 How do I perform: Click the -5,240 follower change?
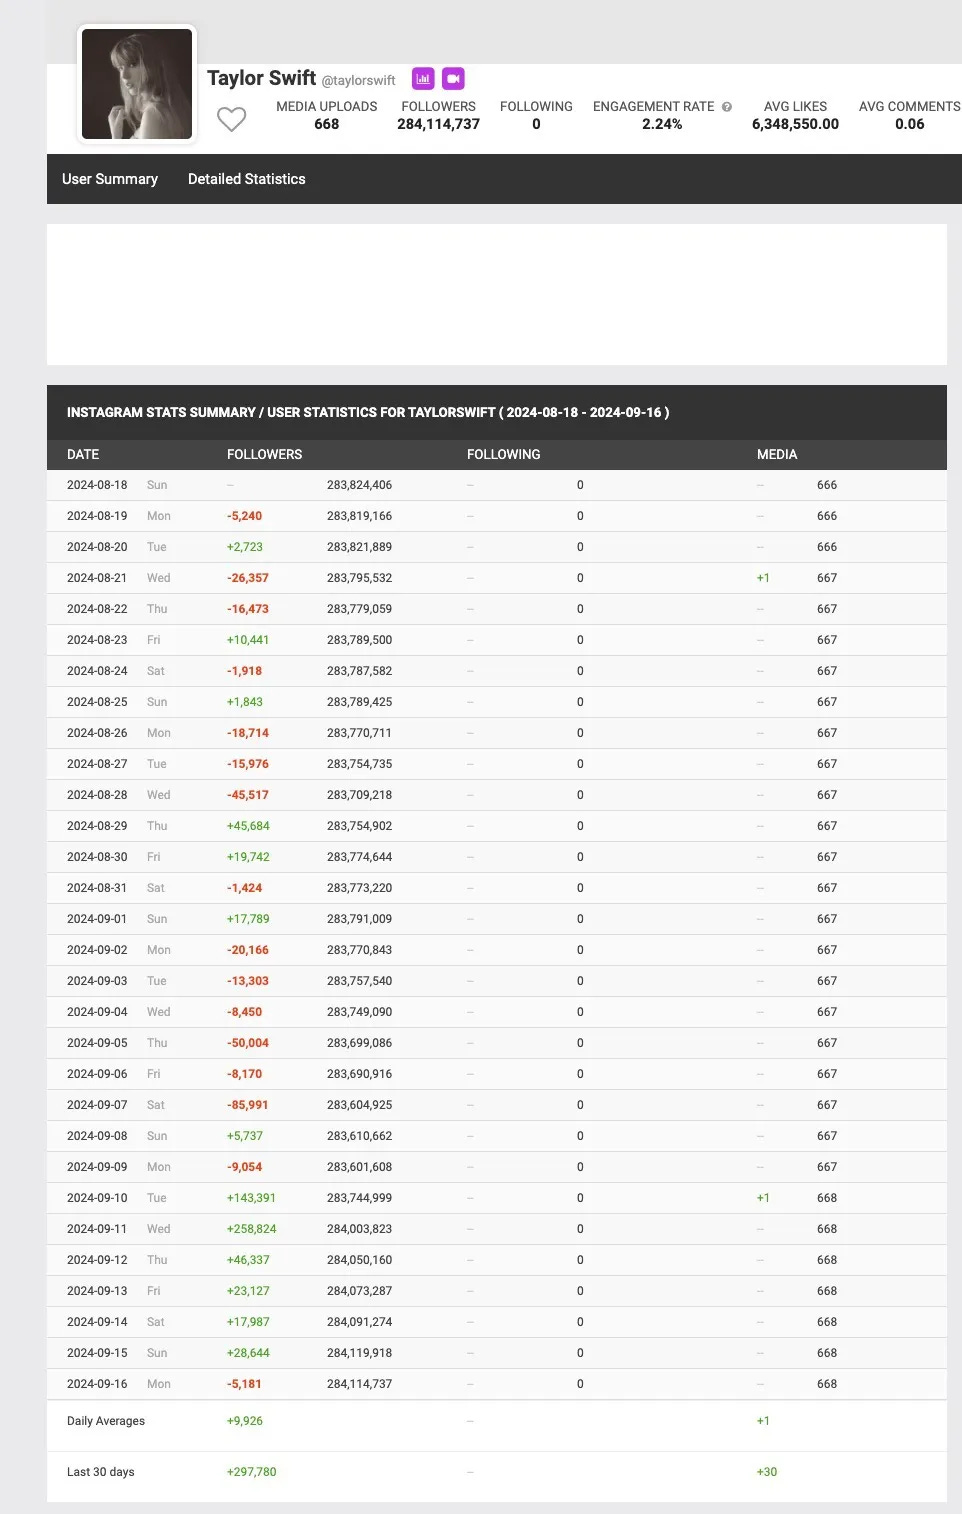[244, 516]
